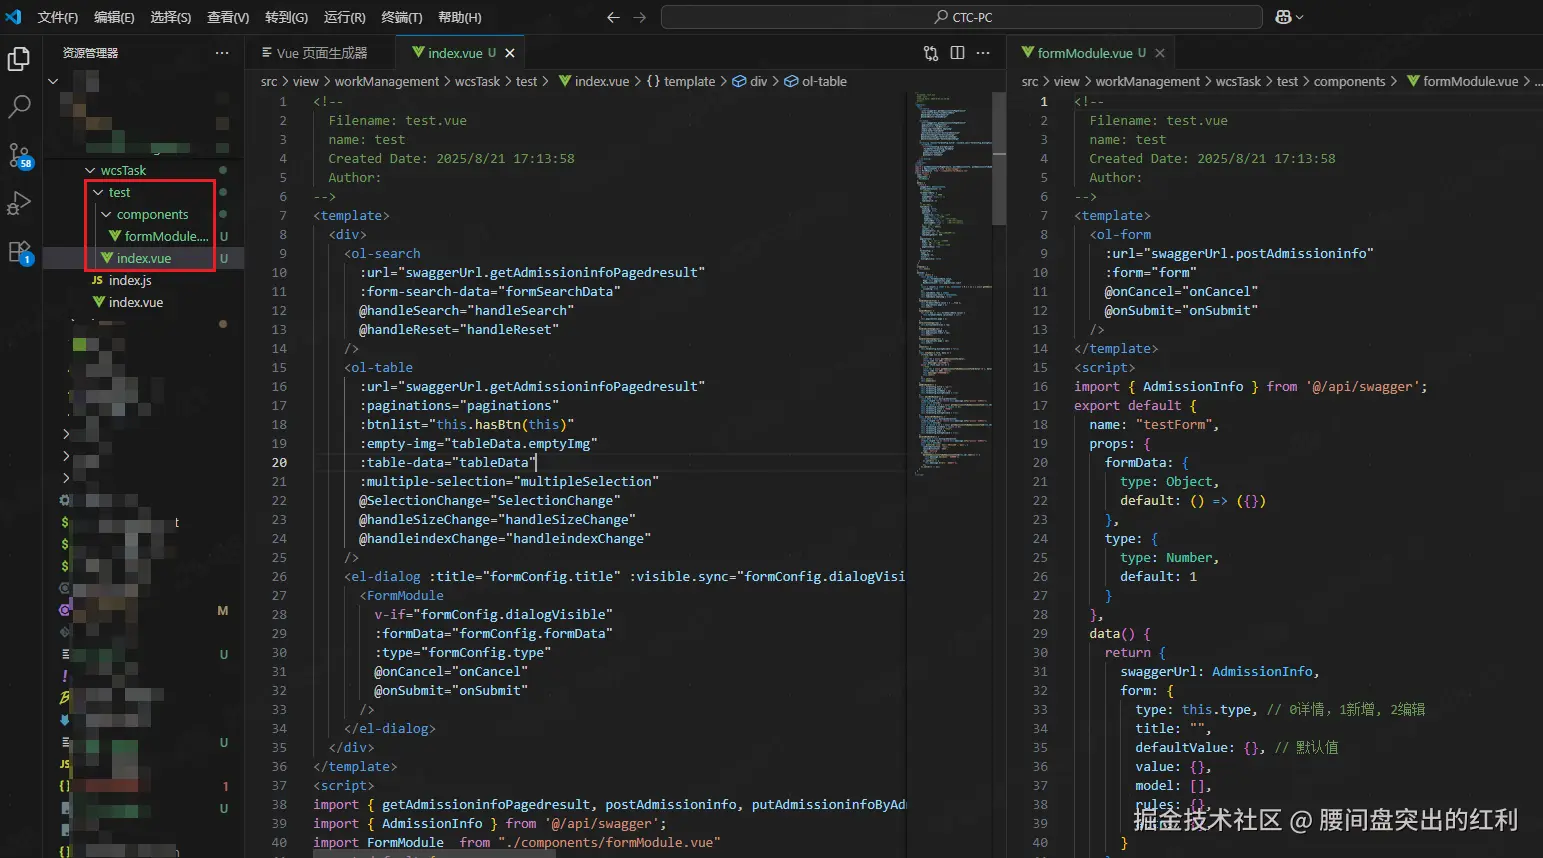
Task: Open the Extensions view icon
Action: point(19,252)
